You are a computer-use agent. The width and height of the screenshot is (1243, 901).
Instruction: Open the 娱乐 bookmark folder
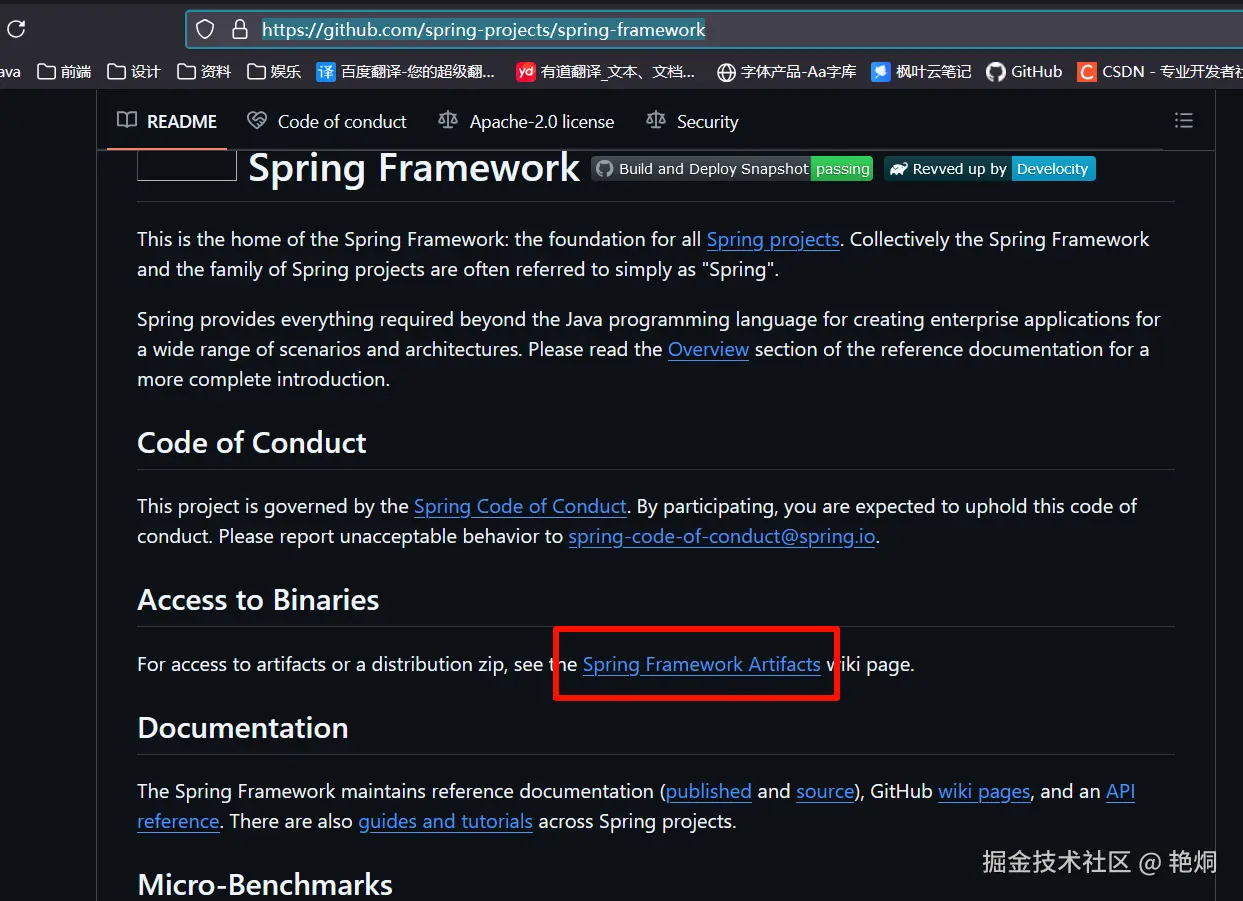point(274,71)
